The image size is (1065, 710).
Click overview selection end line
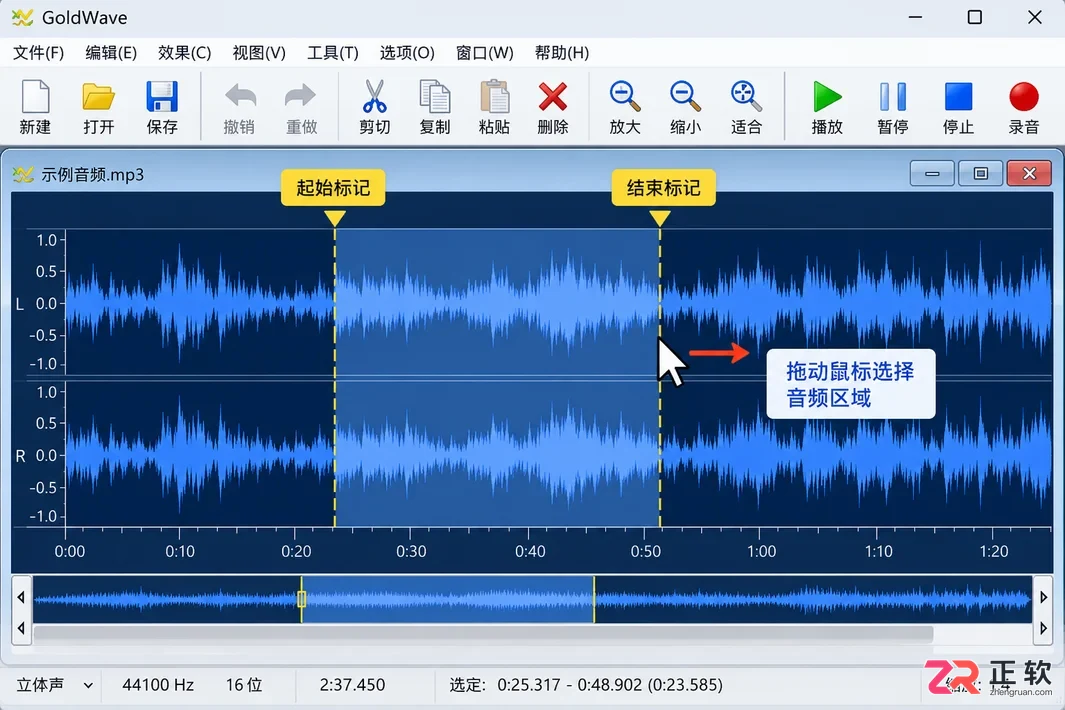594,599
